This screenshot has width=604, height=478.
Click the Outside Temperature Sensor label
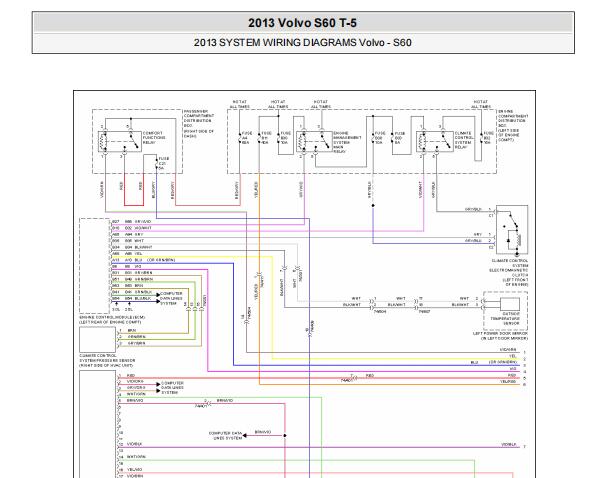pyautogui.click(x=505, y=319)
